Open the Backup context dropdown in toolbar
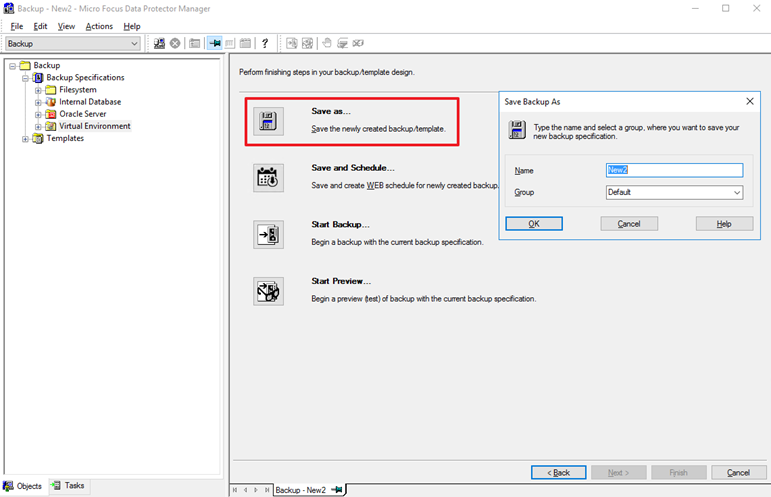The width and height of the screenshot is (771, 497). pyautogui.click(x=134, y=44)
